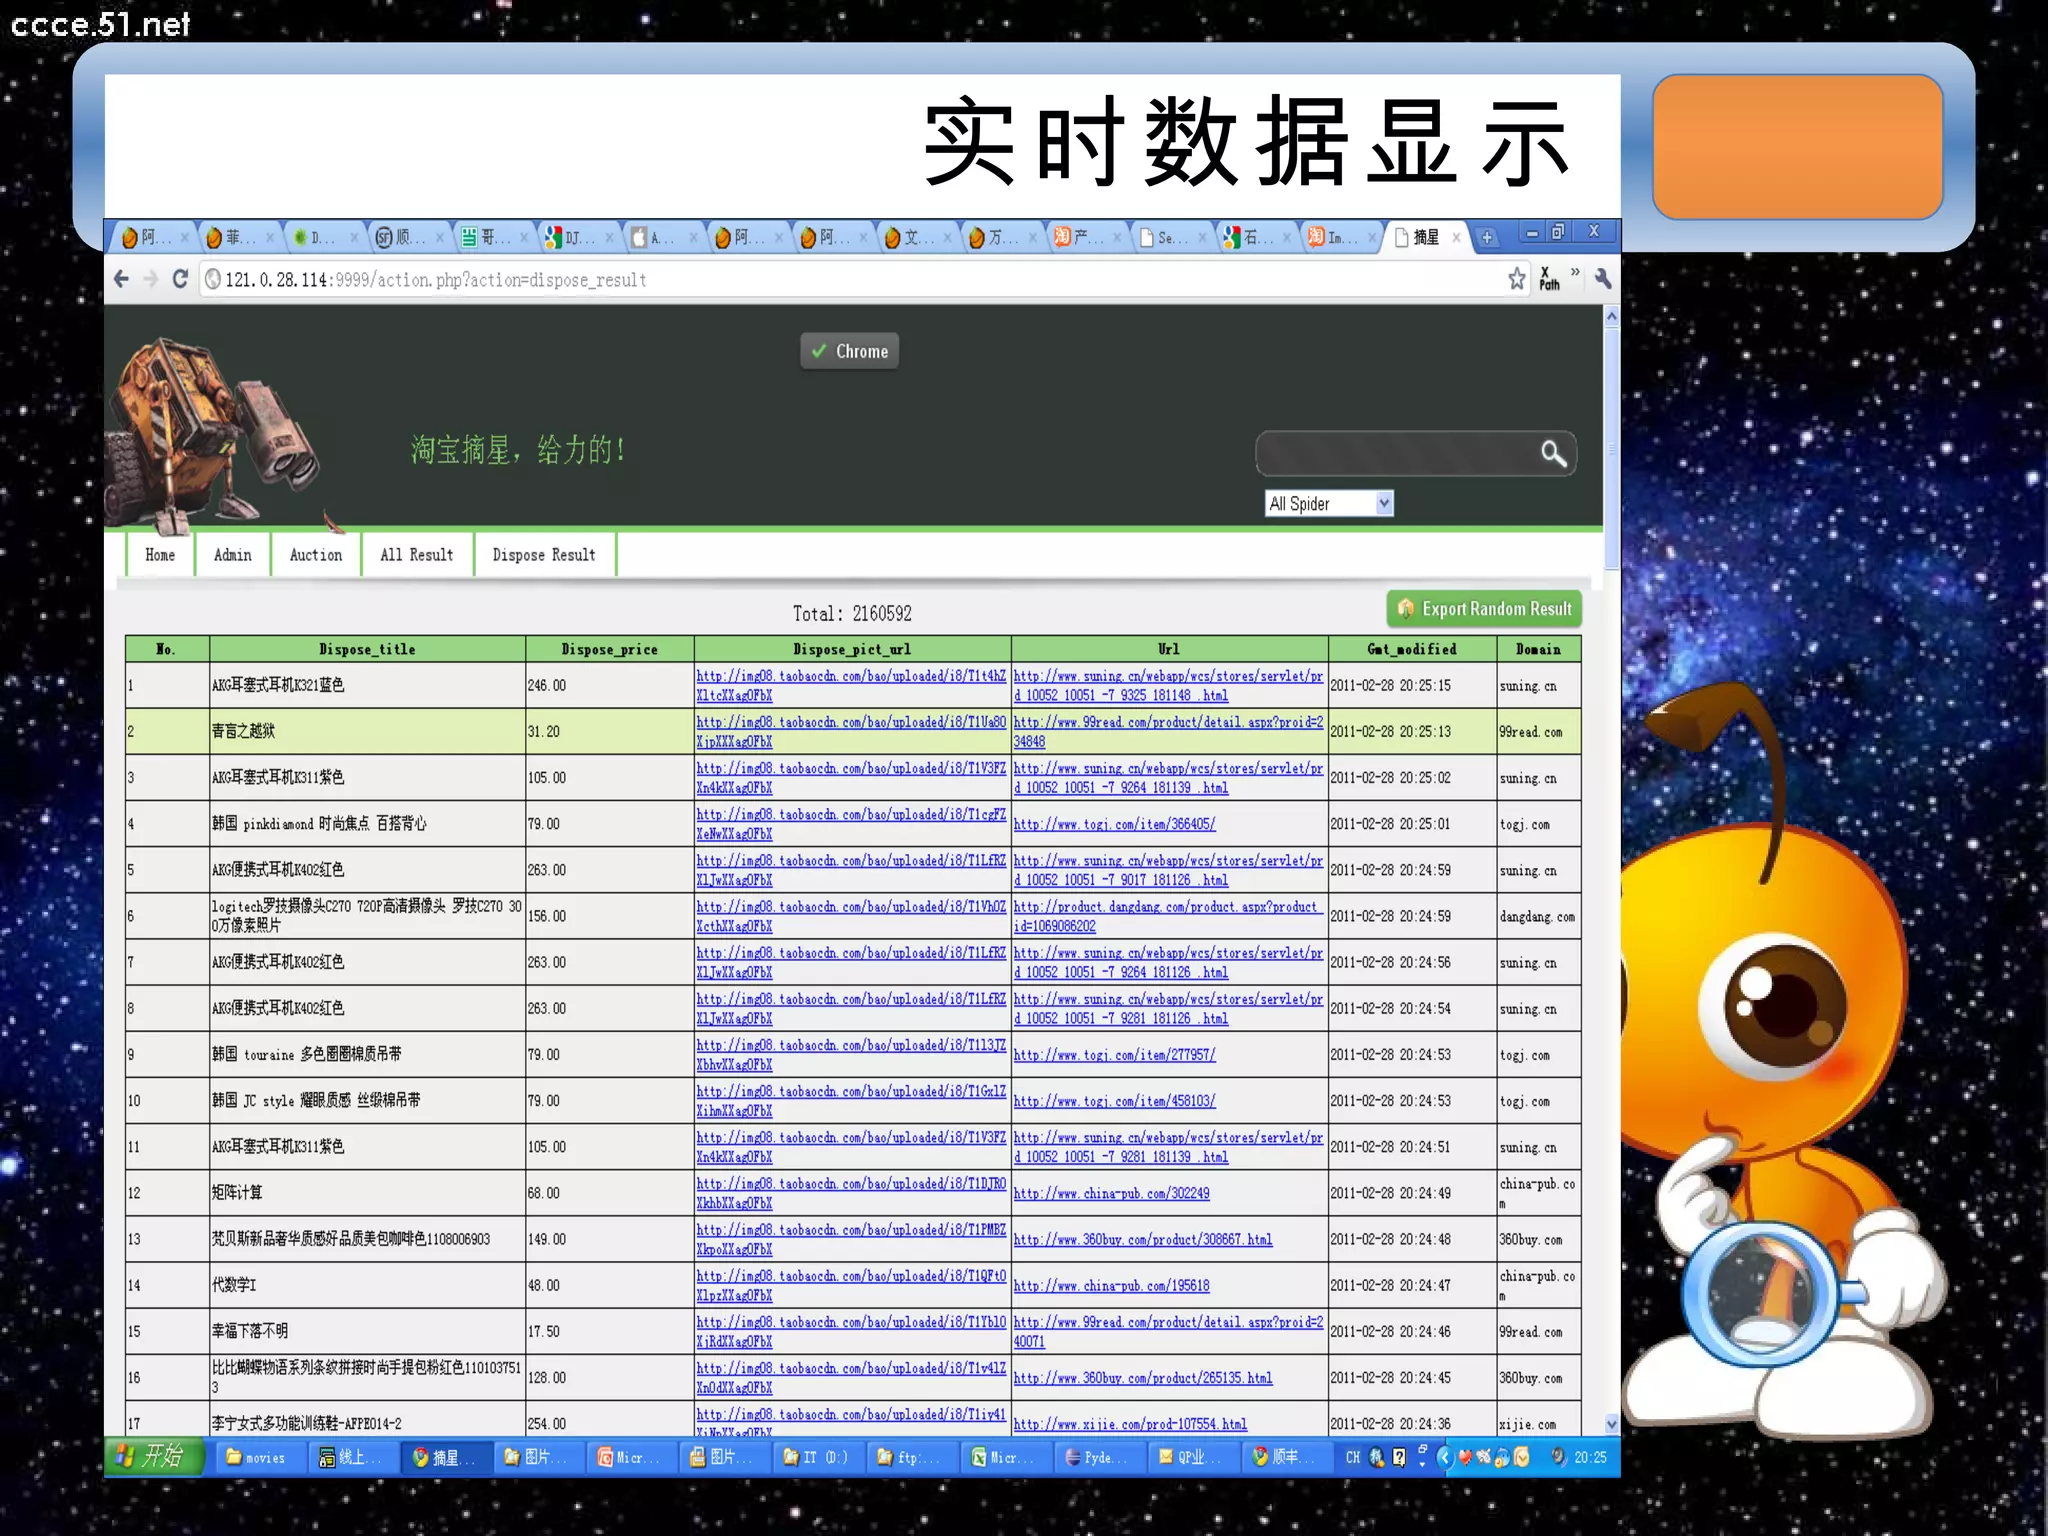Click the Dispose_price column header
The image size is (2048, 1536).
coord(609,649)
